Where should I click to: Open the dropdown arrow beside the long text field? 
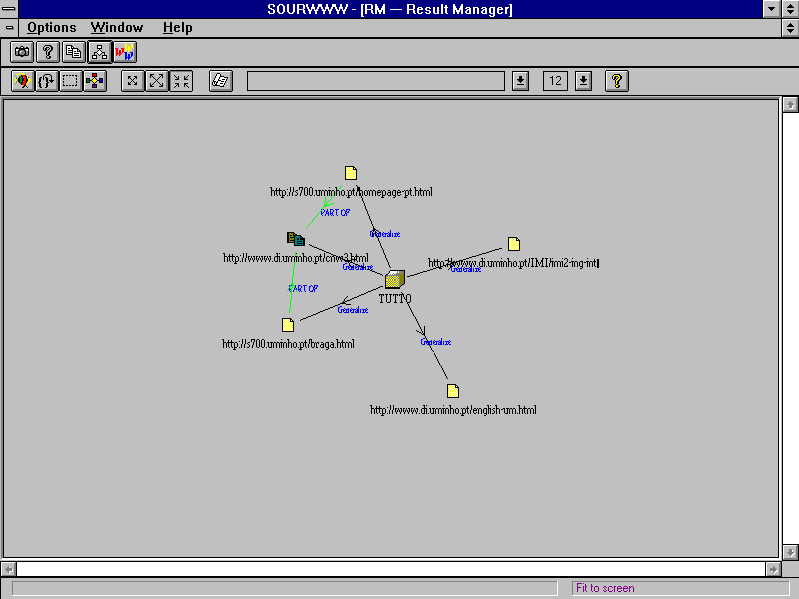(x=520, y=81)
